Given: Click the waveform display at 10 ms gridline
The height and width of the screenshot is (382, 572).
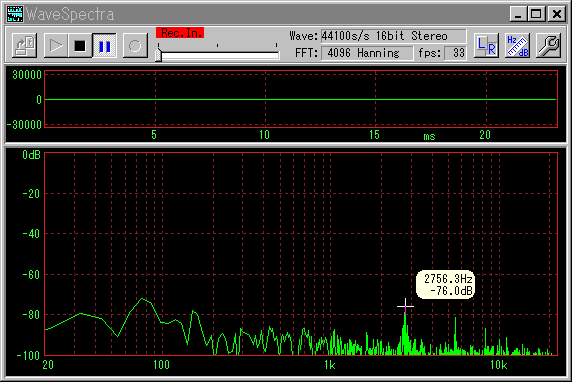Looking at the screenshot, I should [x=266, y=99].
